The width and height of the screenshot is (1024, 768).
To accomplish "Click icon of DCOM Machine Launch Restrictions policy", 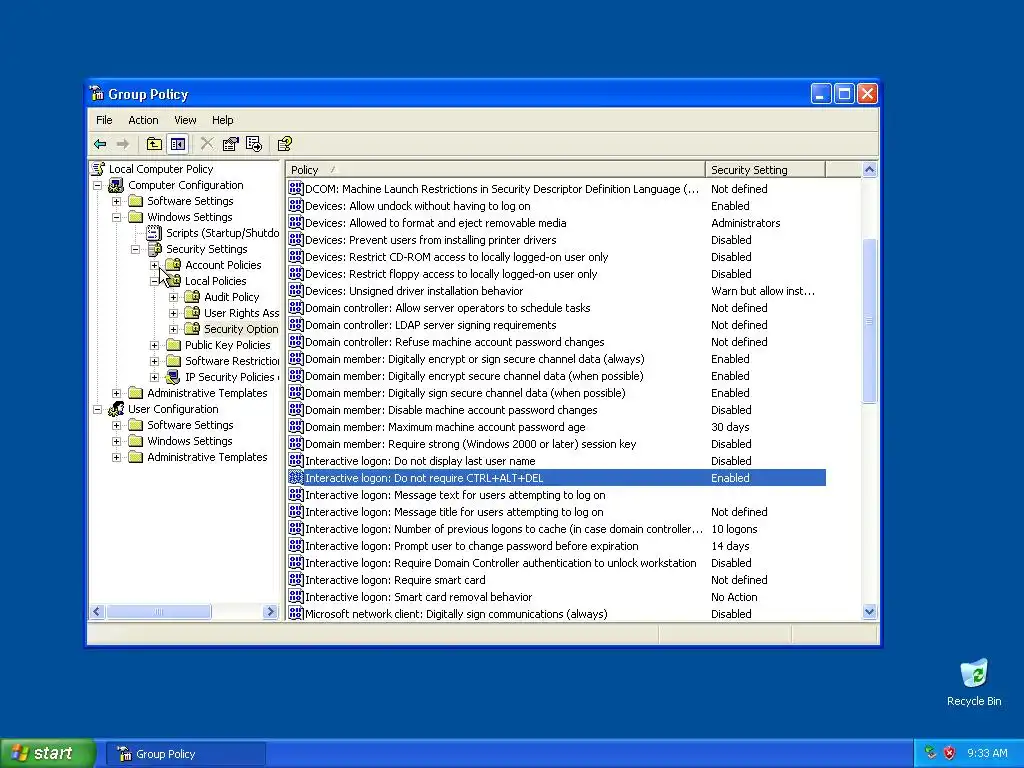I will pyautogui.click(x=296, y=189).
